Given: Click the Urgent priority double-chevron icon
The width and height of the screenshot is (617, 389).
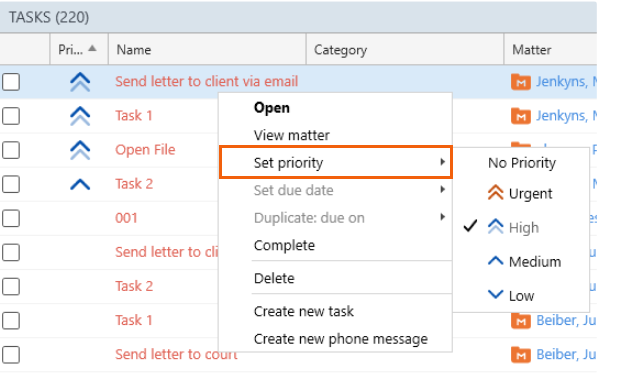Looking at the screenshot, I should tap(495, 193).
